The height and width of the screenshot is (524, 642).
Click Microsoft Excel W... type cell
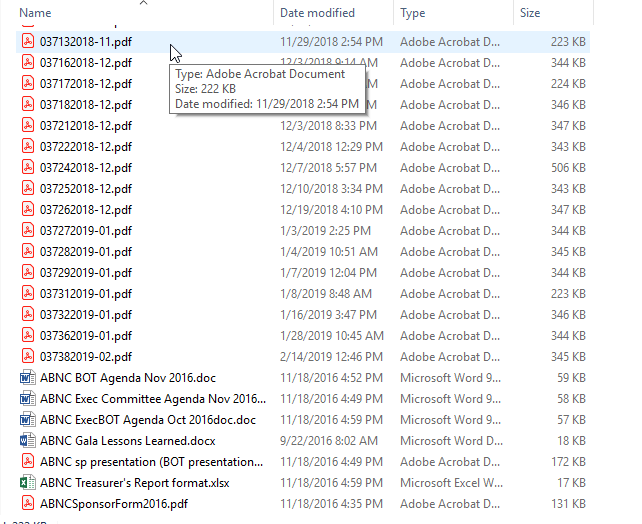click(x=452, y=483)
